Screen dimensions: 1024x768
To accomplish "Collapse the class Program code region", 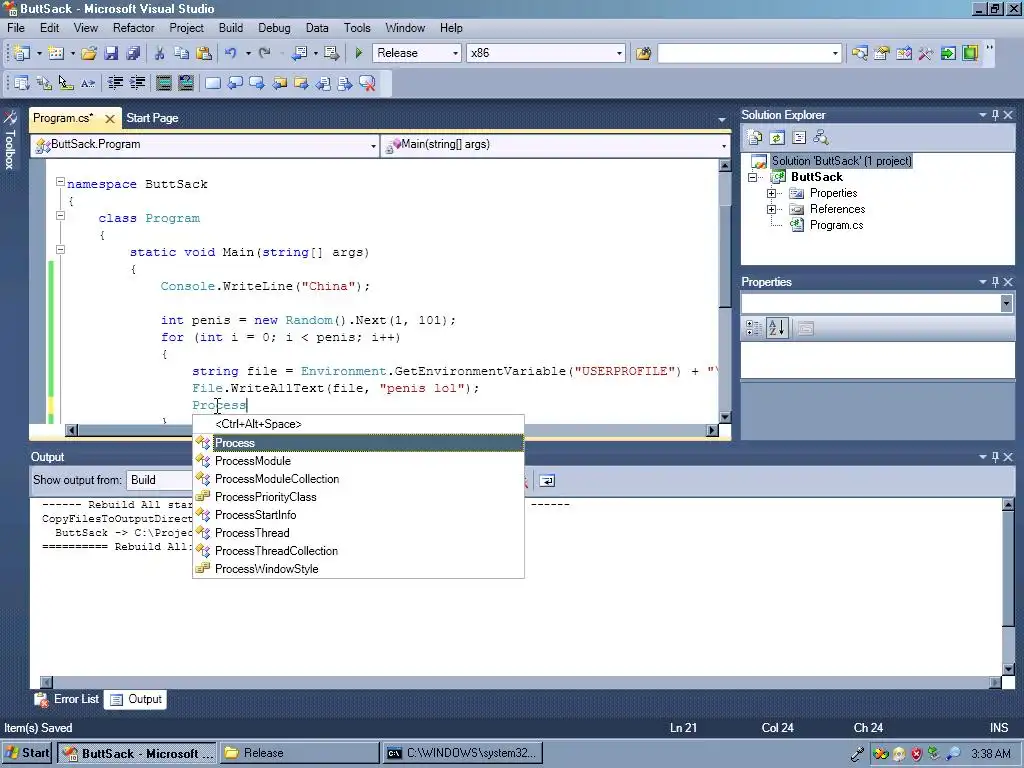I will (x=60, y=216).
